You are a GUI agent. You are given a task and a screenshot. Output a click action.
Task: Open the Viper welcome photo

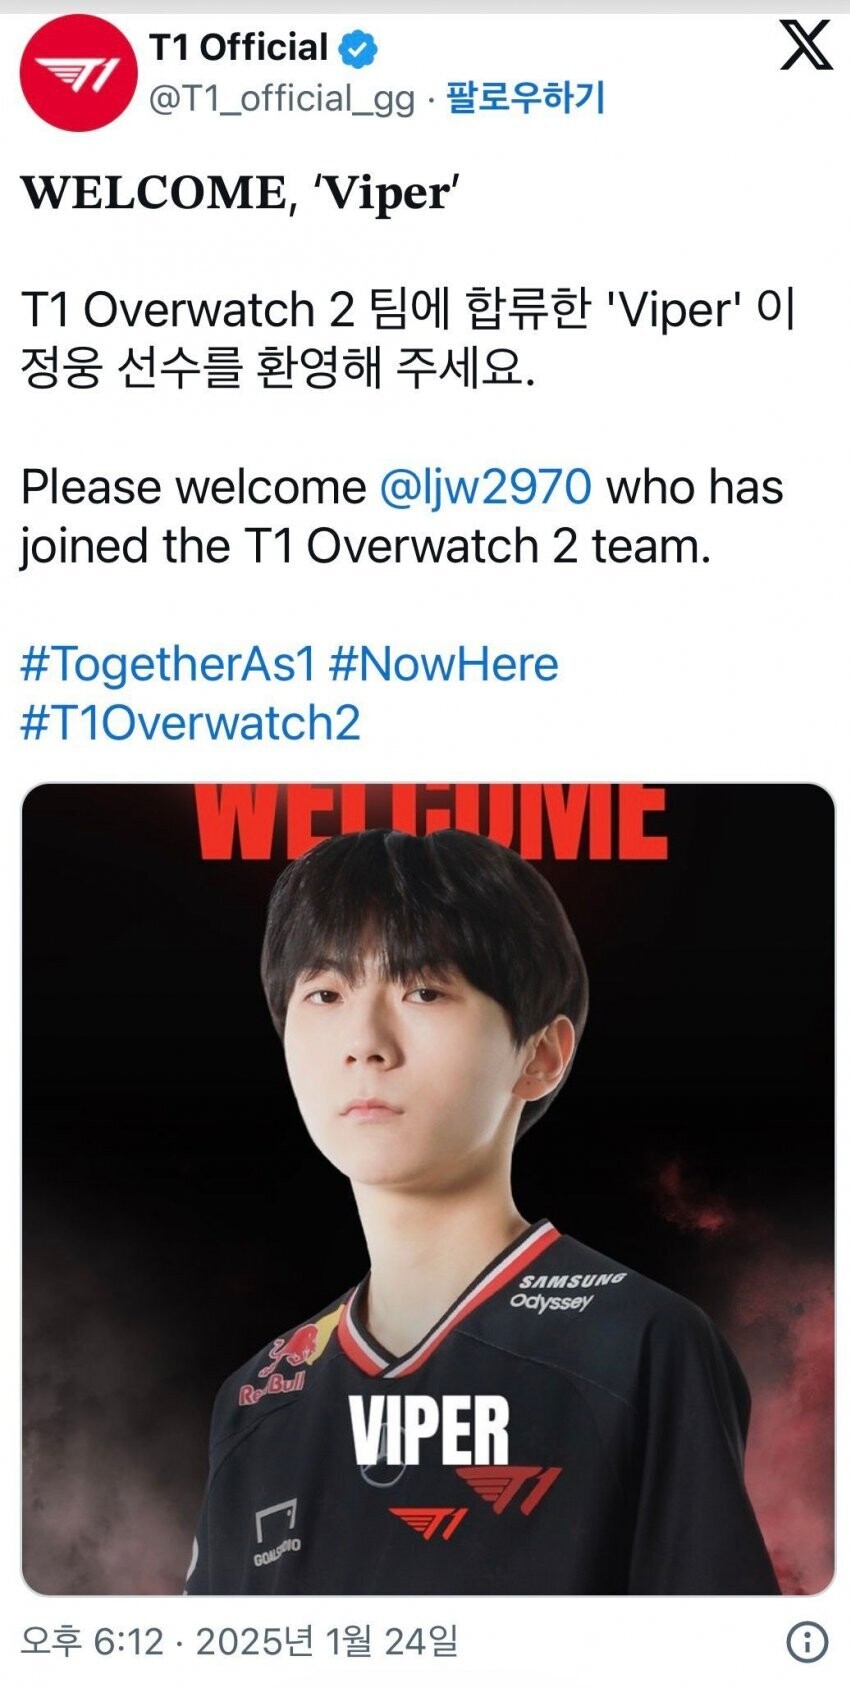pos(428,1189)
